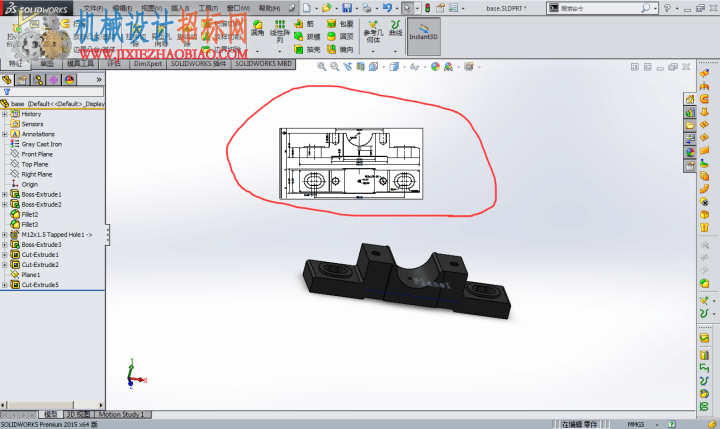
Task: Show more FeatureManager tabs with the chevron arrows
Action: [99, 80]
